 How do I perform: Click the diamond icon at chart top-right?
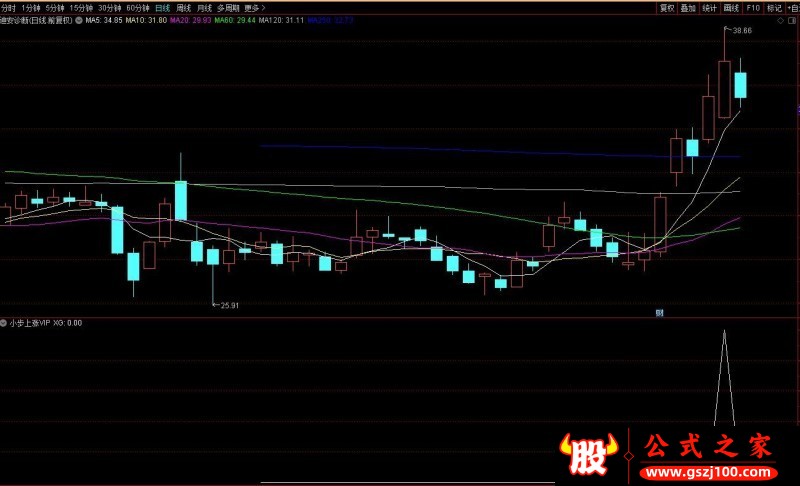tap(780, 21)
